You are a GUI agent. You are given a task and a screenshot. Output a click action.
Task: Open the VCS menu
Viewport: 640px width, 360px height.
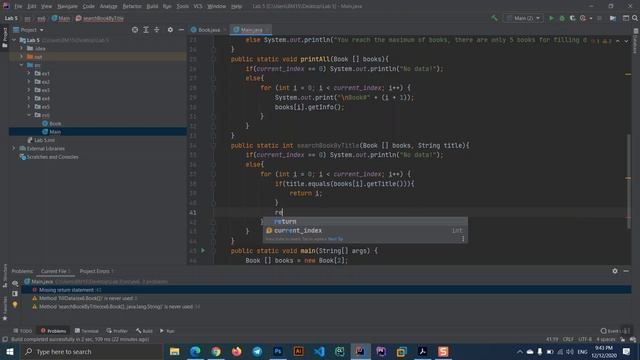pyautogui.click(x=198, y=6)
